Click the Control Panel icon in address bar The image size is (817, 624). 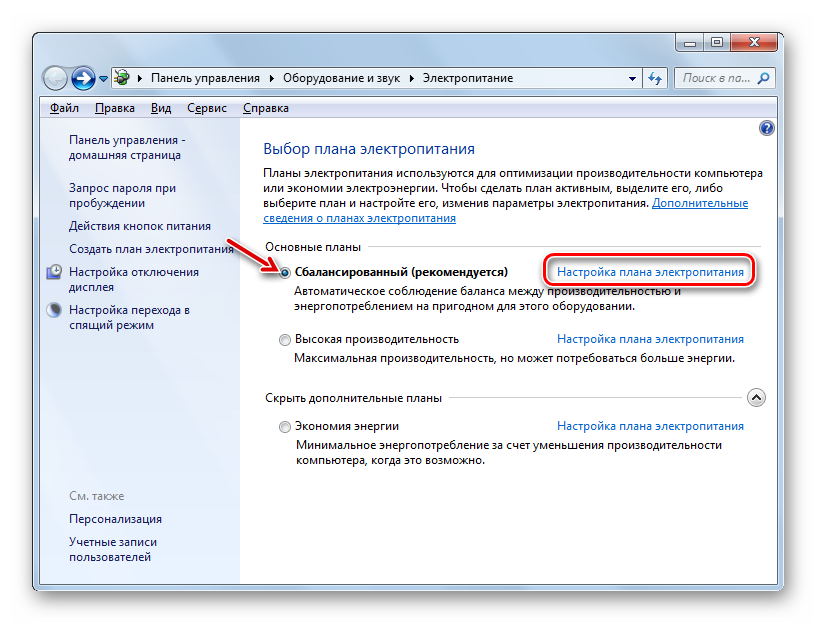click(122, 78)
